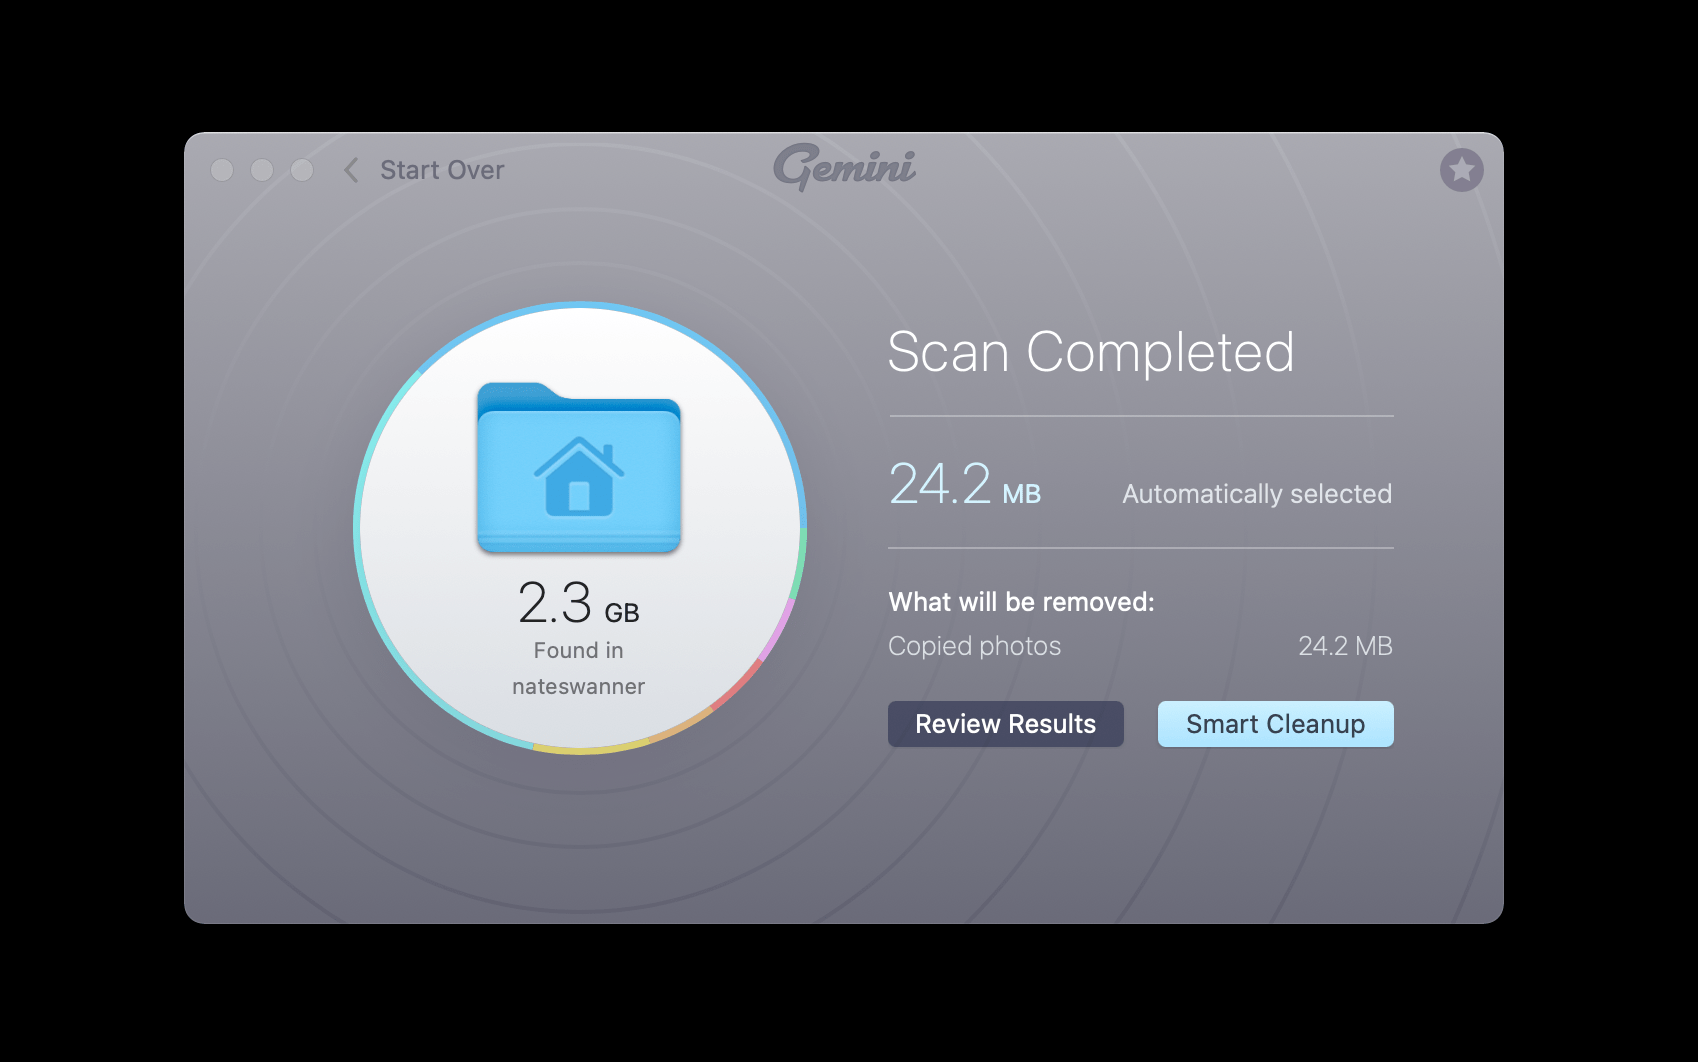Click the green segment of ring chart

[x=800, y=563]
